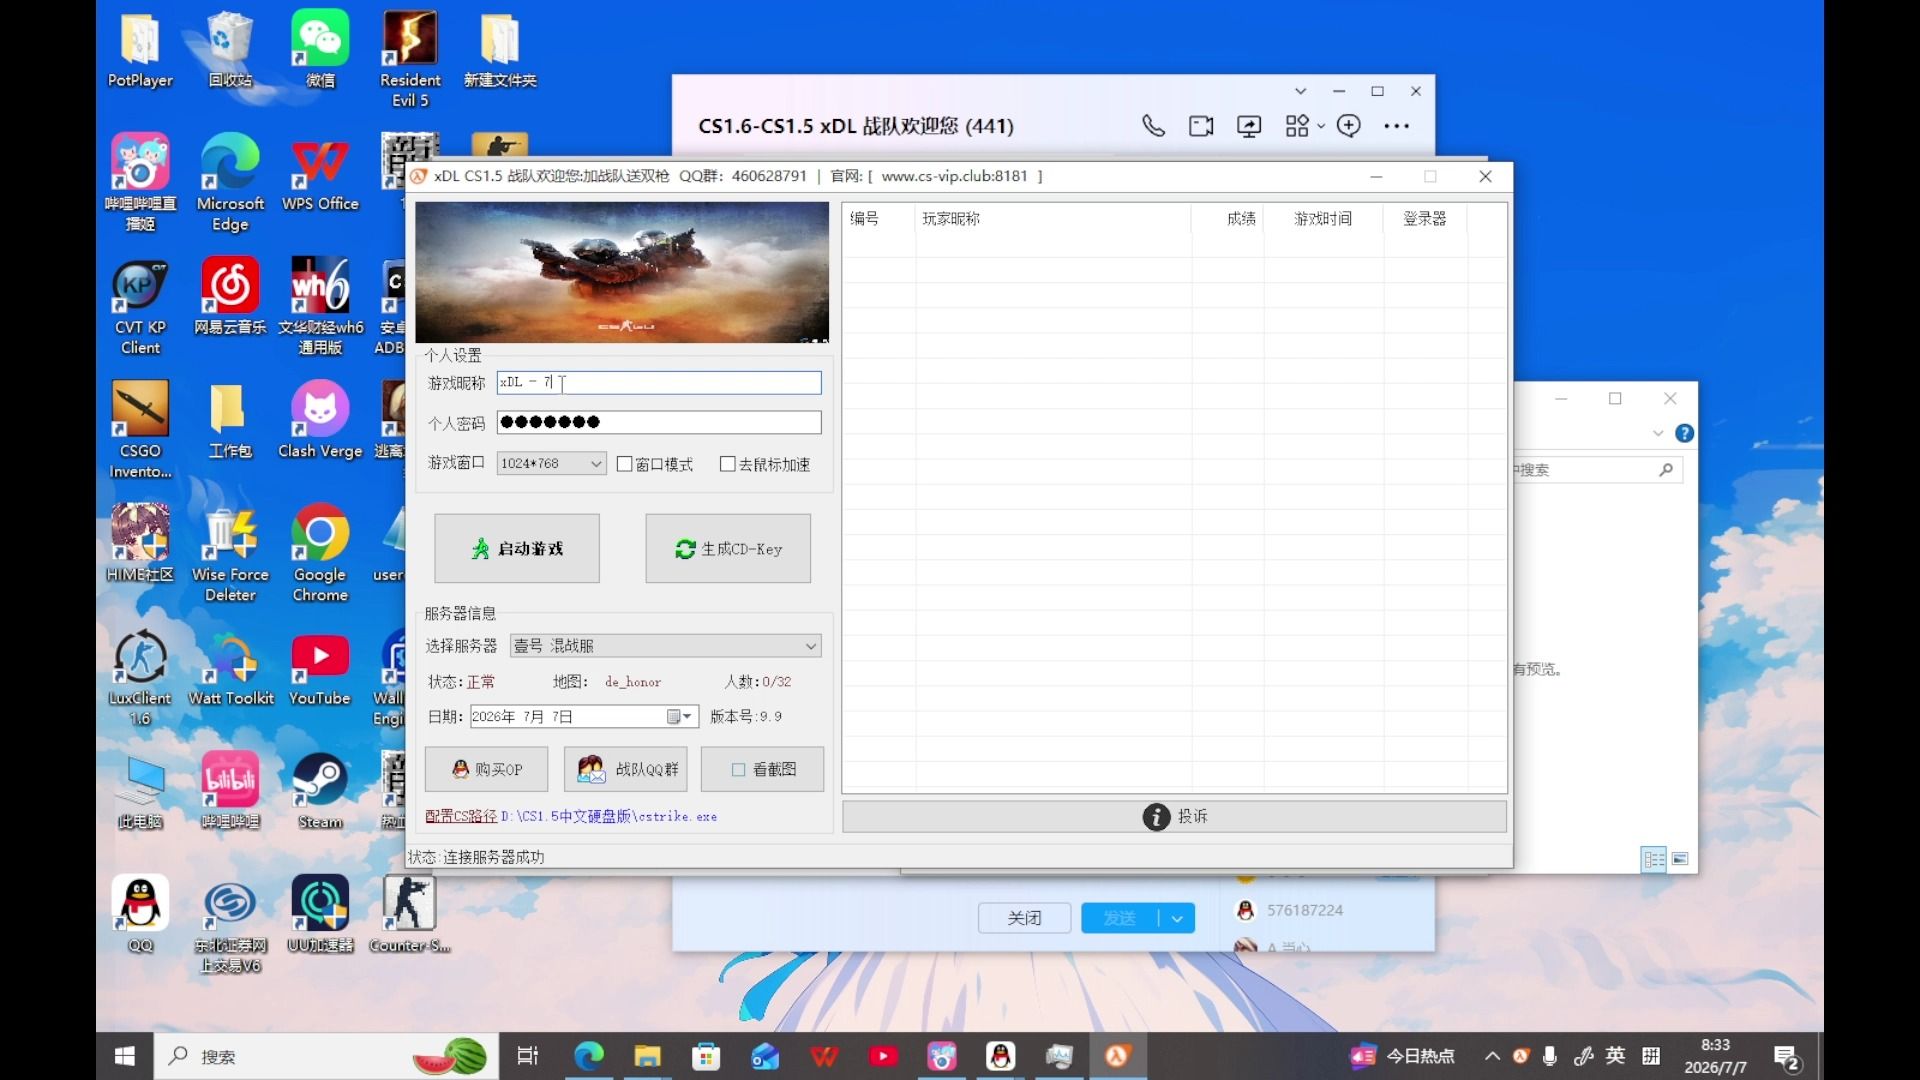Open 战队QQ群 button
The height and width of the screenshot is (1080, 1920).
[625, 769]
